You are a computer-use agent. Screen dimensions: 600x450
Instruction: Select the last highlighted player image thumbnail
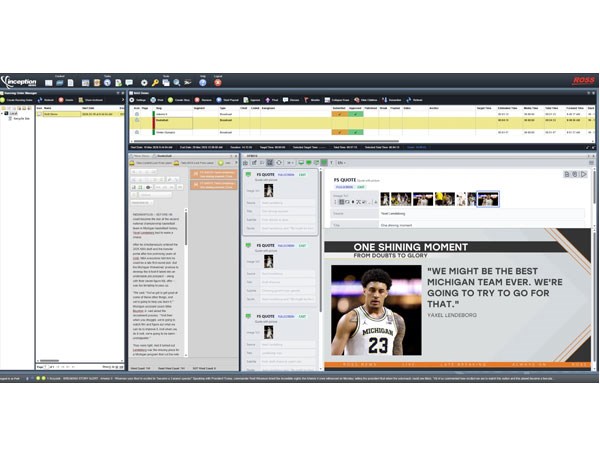pos(488,199)
